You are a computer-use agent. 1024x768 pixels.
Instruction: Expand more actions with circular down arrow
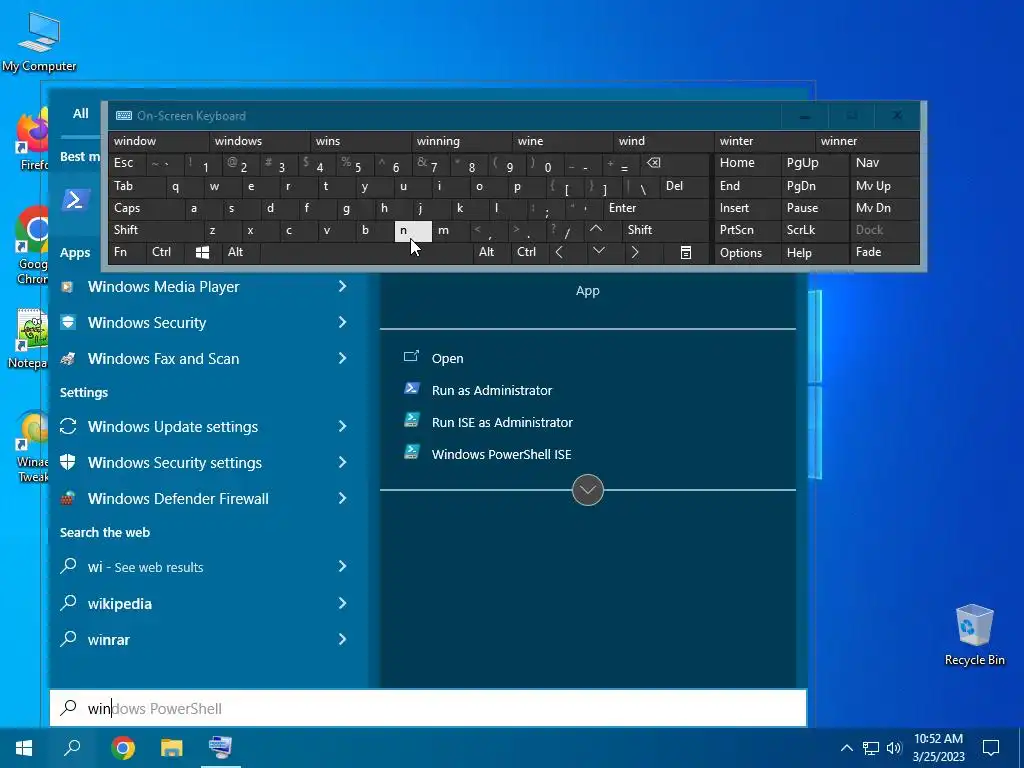coord(588,490)
